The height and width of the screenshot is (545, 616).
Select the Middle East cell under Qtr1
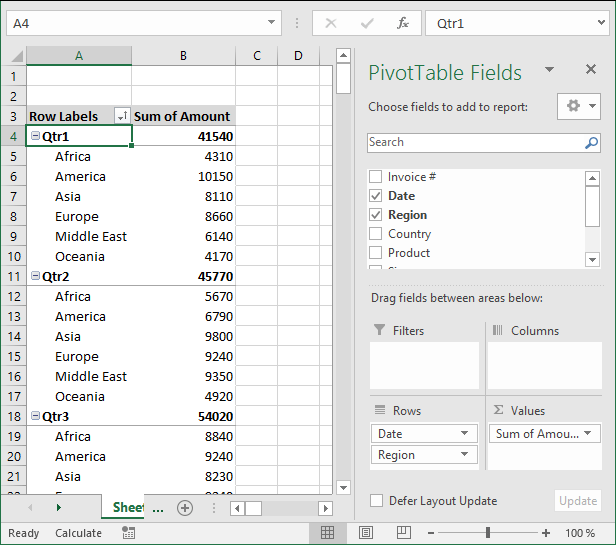tap(79, 236)
